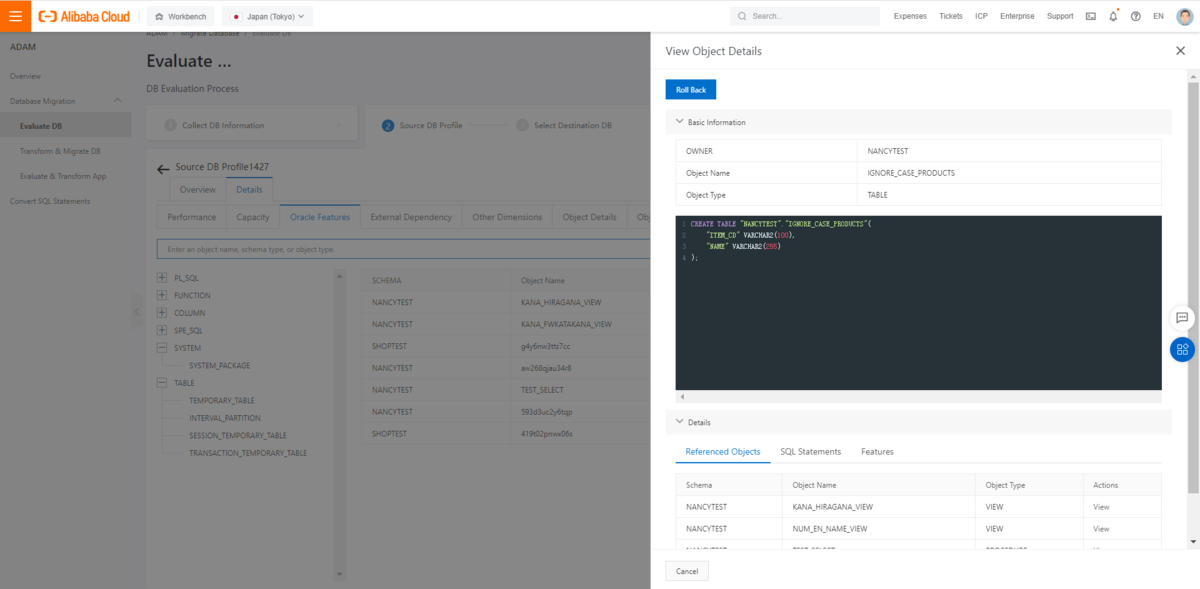Open the Tickets menu

(951, 16)
